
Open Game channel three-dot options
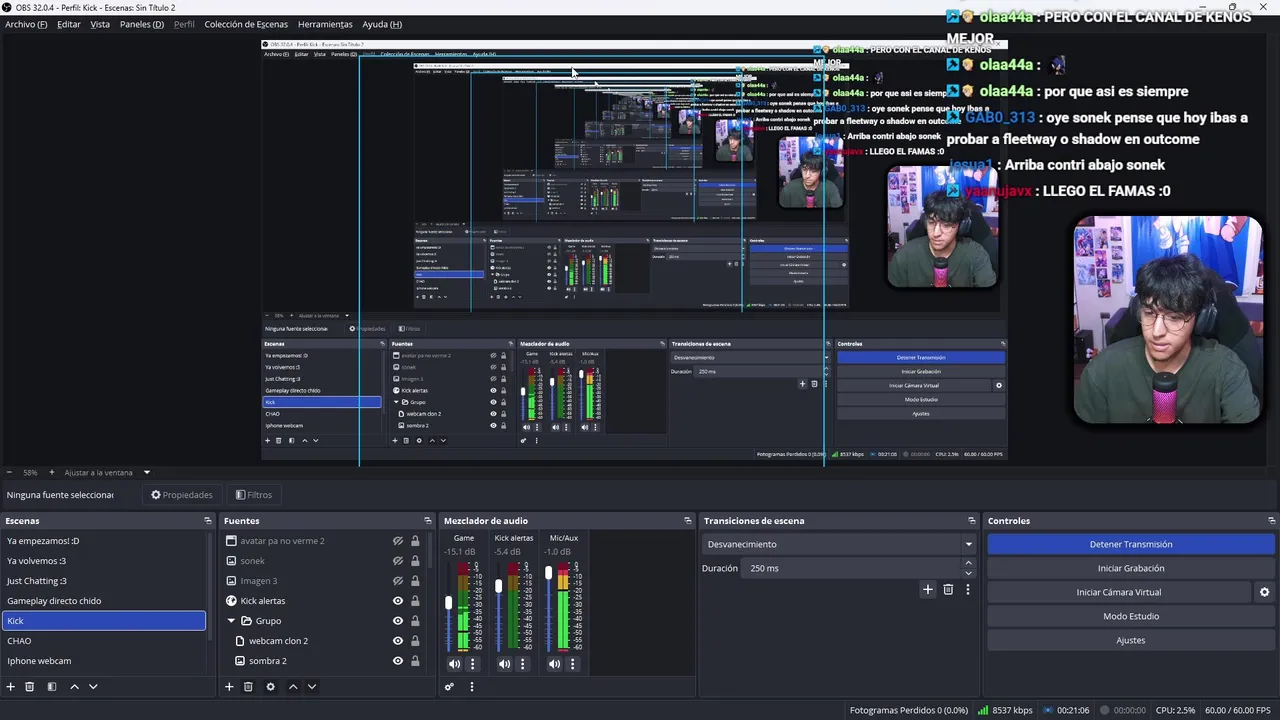(472, 664)
